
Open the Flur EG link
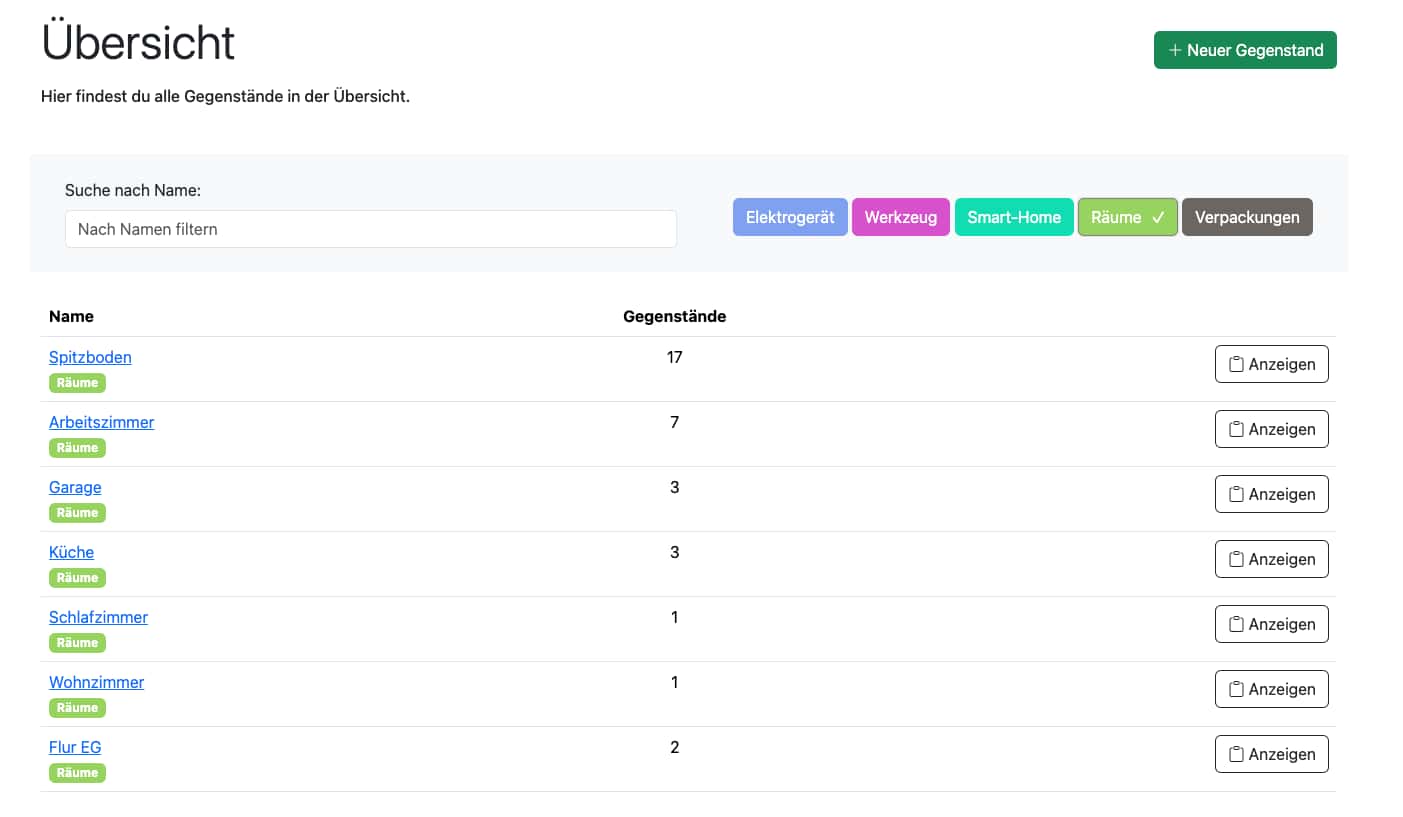tap(75, 747)
